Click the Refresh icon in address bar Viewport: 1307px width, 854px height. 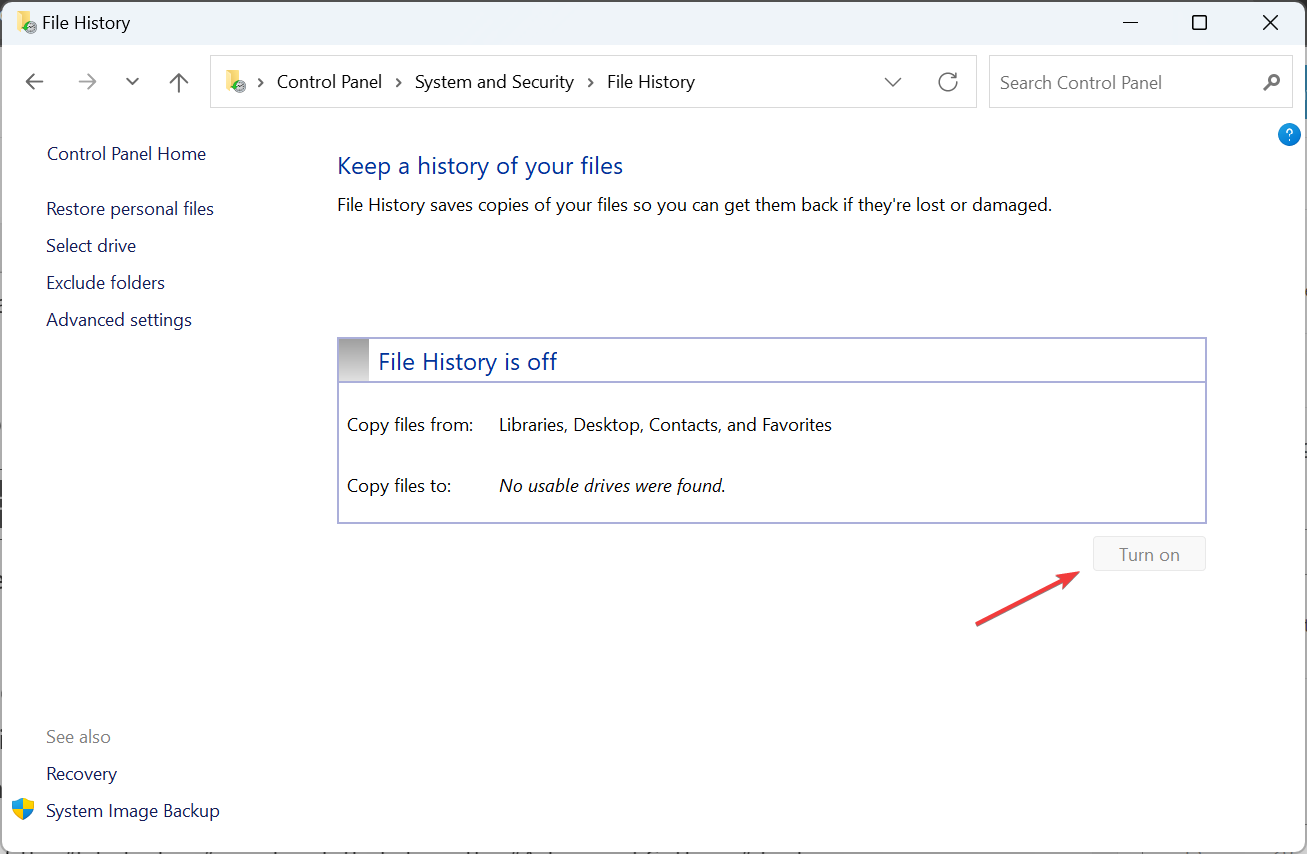click(948, 82)
